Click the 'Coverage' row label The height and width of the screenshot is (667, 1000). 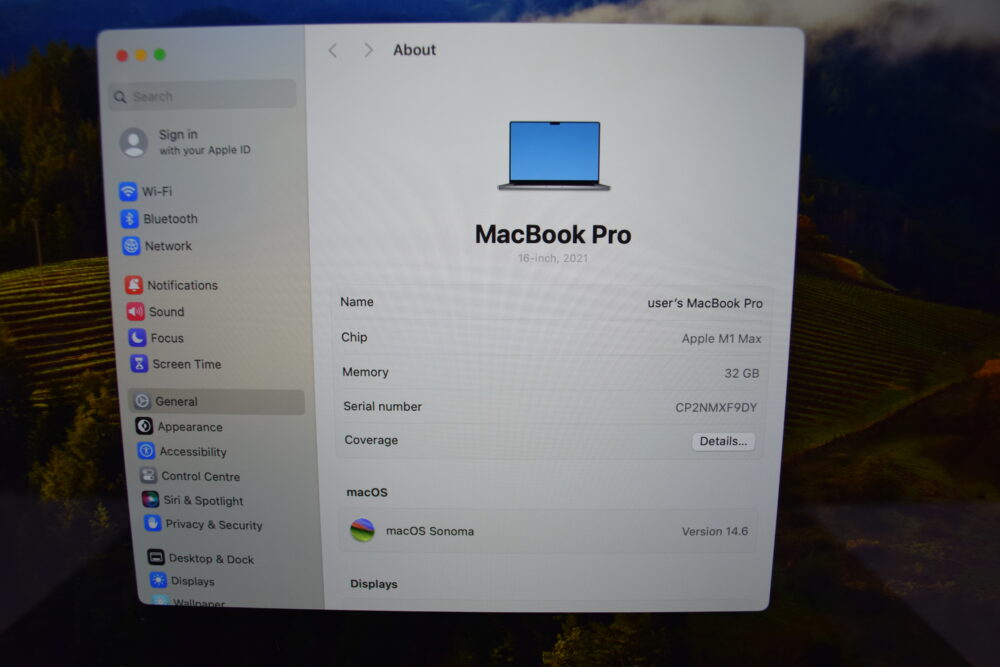click(371, 440)
